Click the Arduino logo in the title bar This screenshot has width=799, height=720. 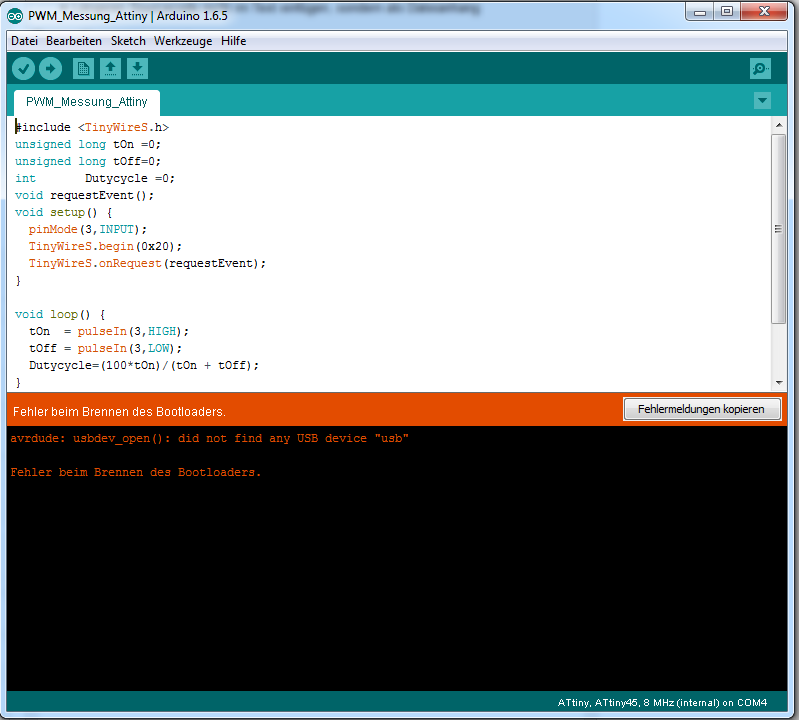pos(15,16)
